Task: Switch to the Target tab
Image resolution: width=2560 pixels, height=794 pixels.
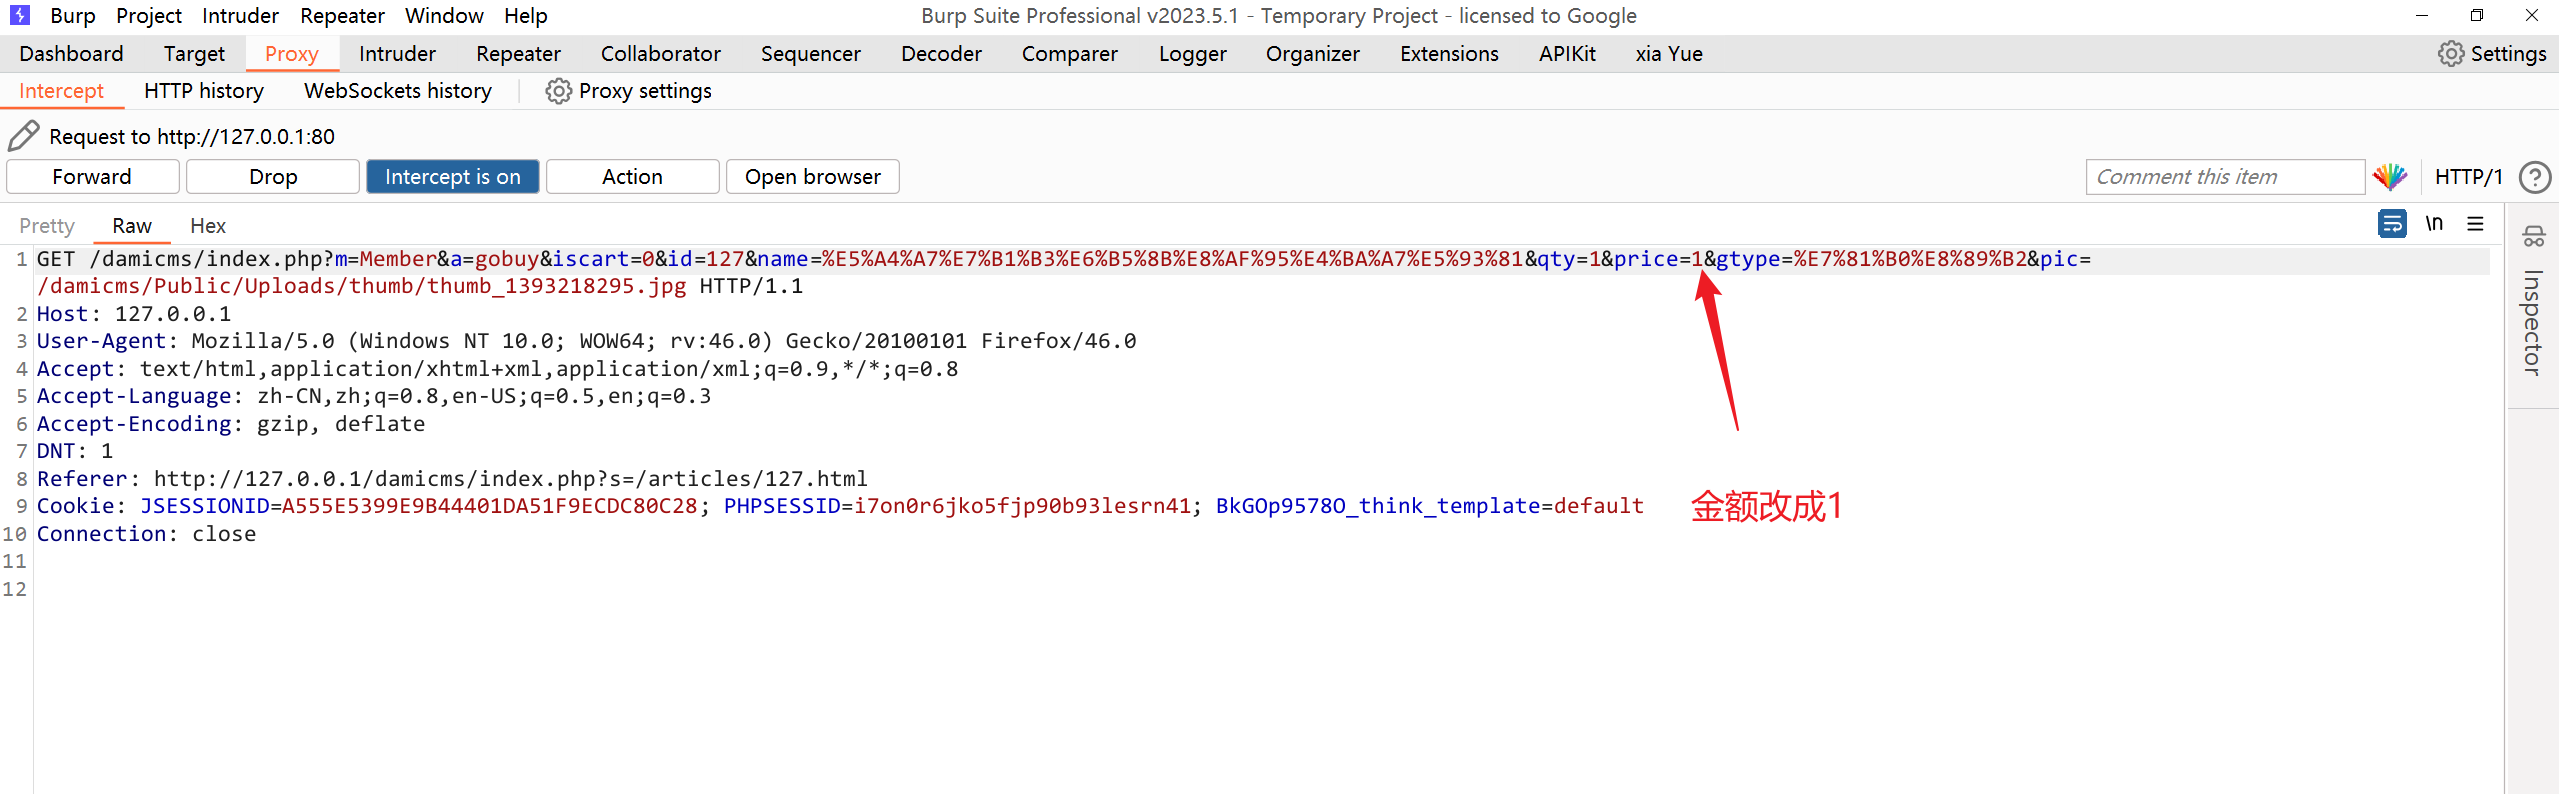Action: (194, 54)
